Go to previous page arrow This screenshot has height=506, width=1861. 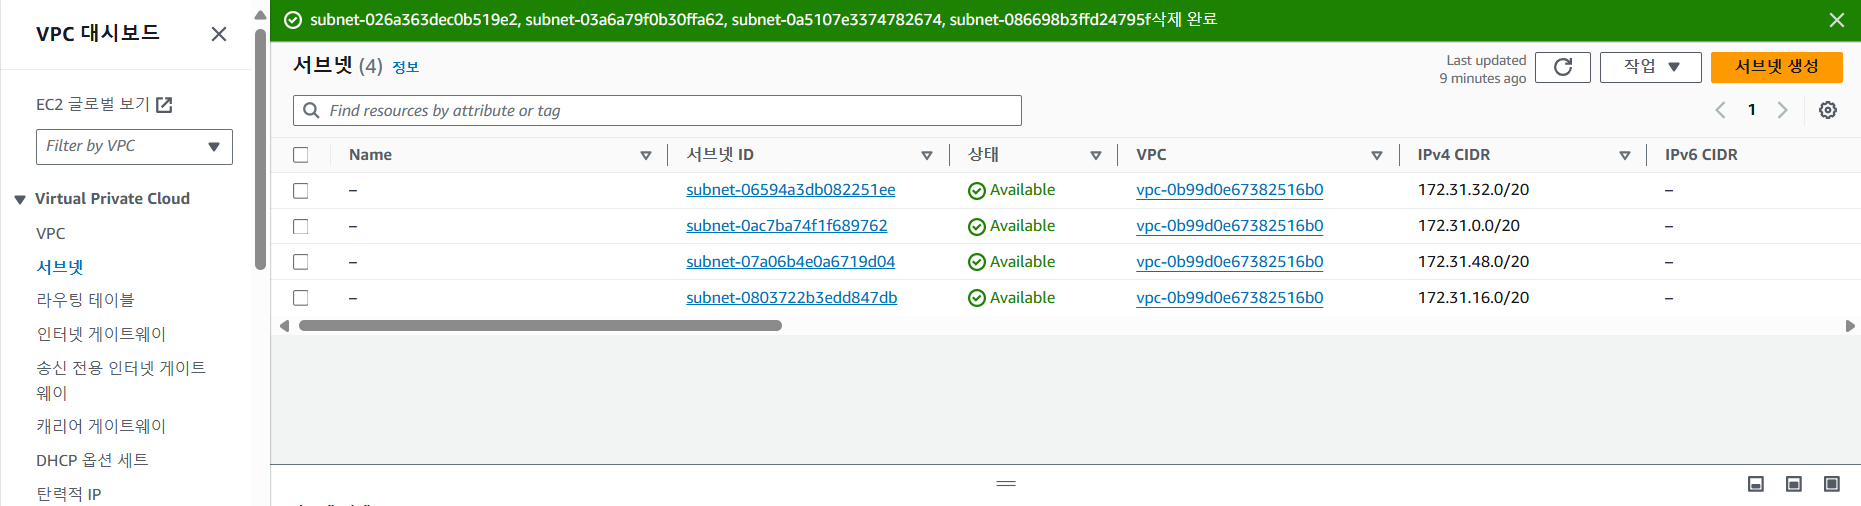point(1721,110)
